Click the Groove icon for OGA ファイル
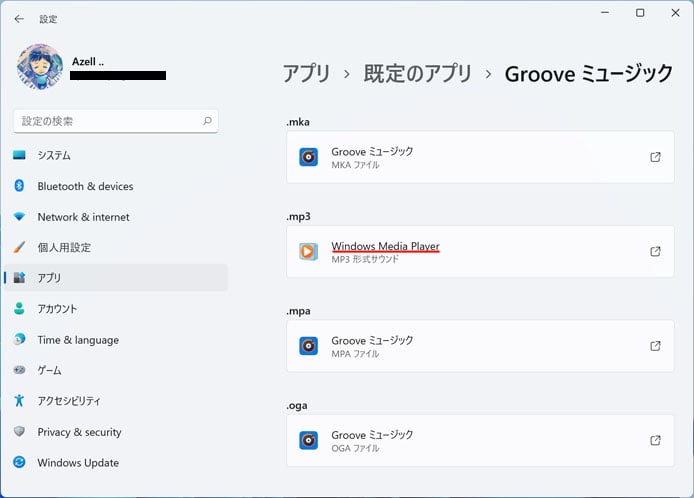This screenshot has width=694, height=498. (308, 440)
